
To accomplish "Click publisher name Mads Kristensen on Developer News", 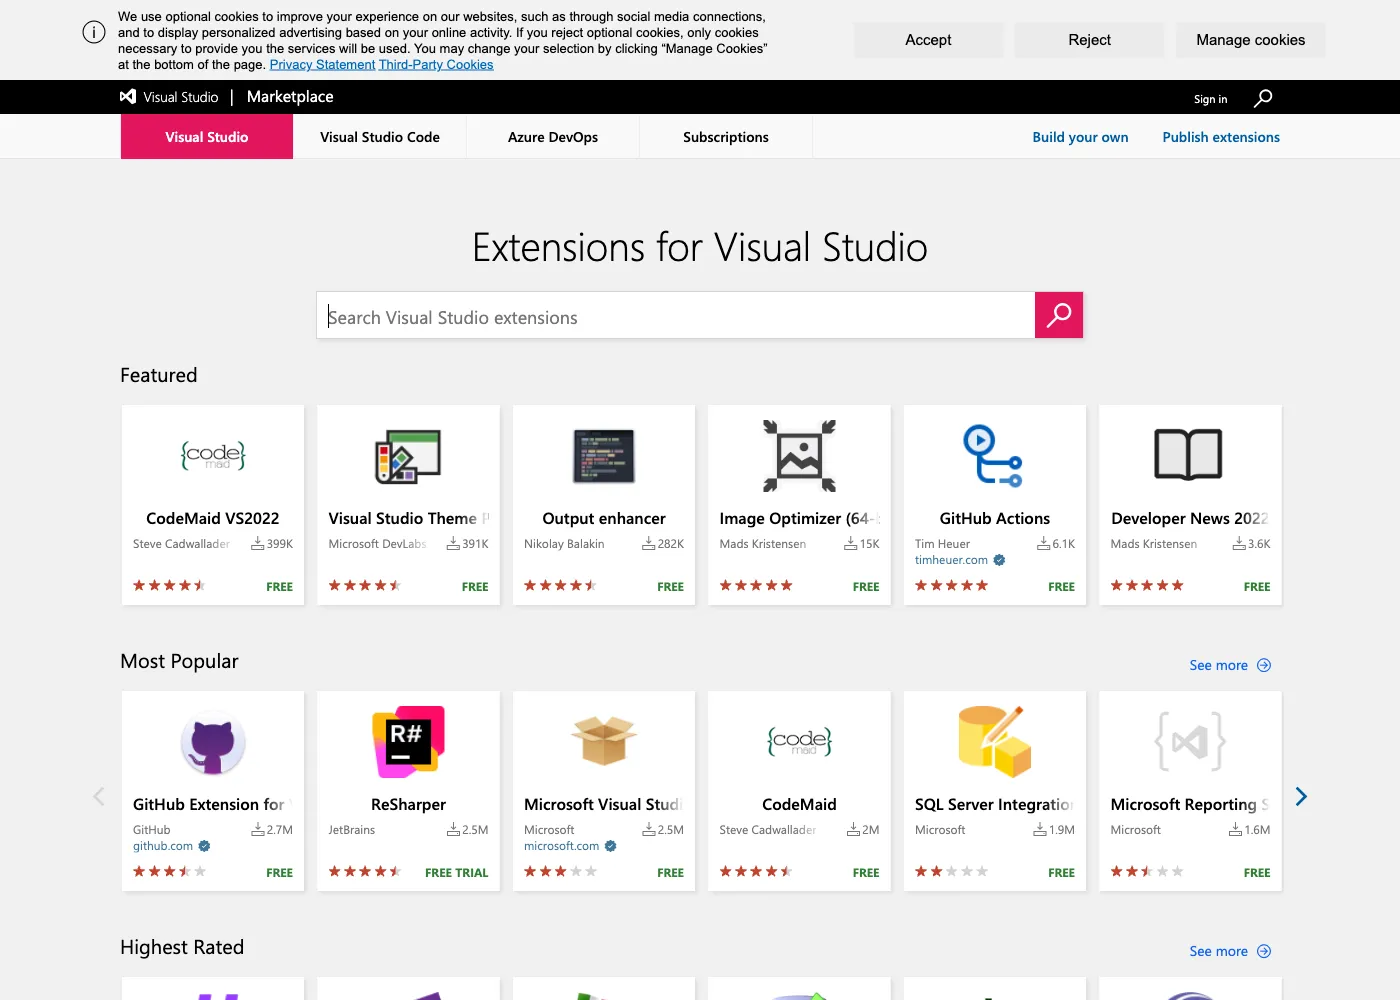I will (x=1153, y=544).
